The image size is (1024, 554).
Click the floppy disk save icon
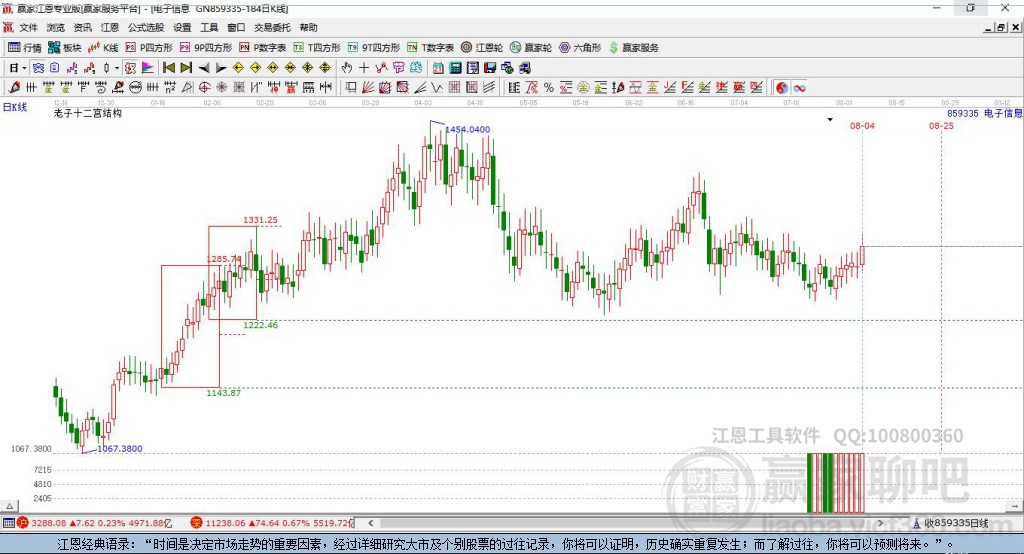point(490,68)
